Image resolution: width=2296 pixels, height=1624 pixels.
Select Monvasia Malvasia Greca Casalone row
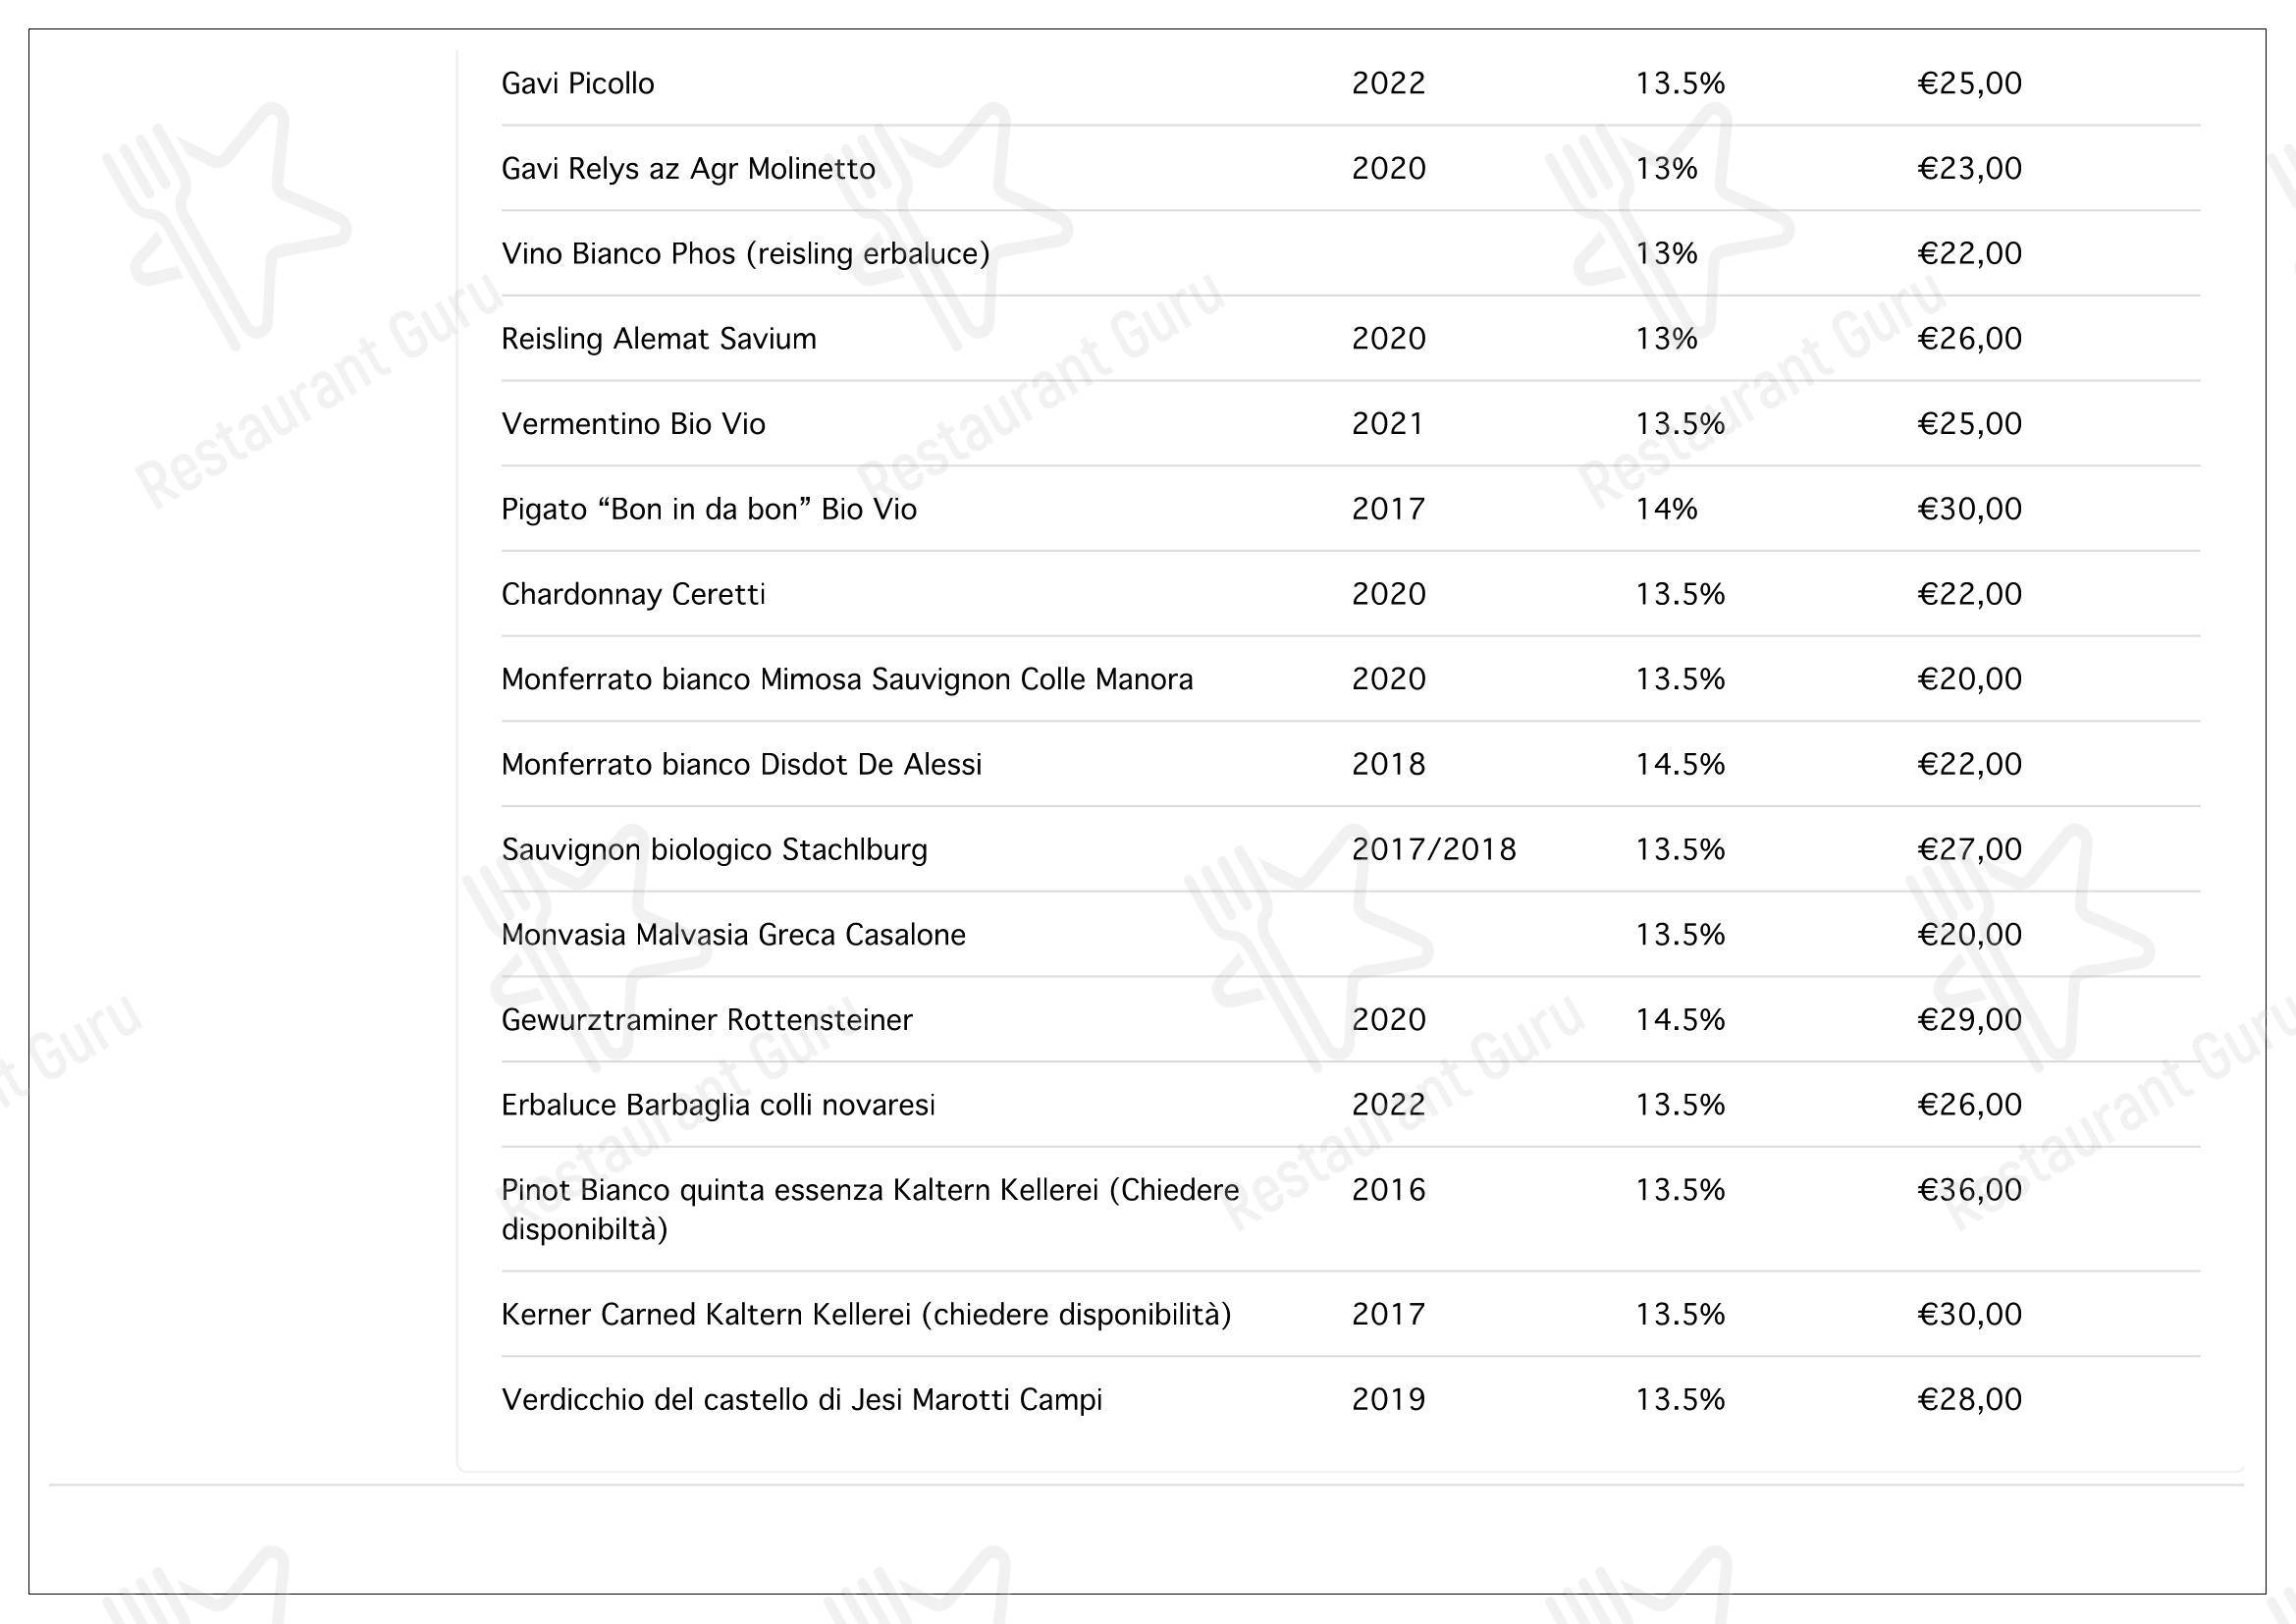point(1350,934)
